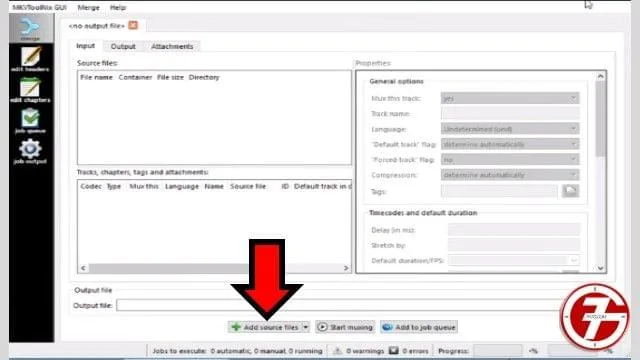Click tracks list scroll left arrow
Image resolution: width=640 pixels, height=360 pixels.
coord(83,268)
